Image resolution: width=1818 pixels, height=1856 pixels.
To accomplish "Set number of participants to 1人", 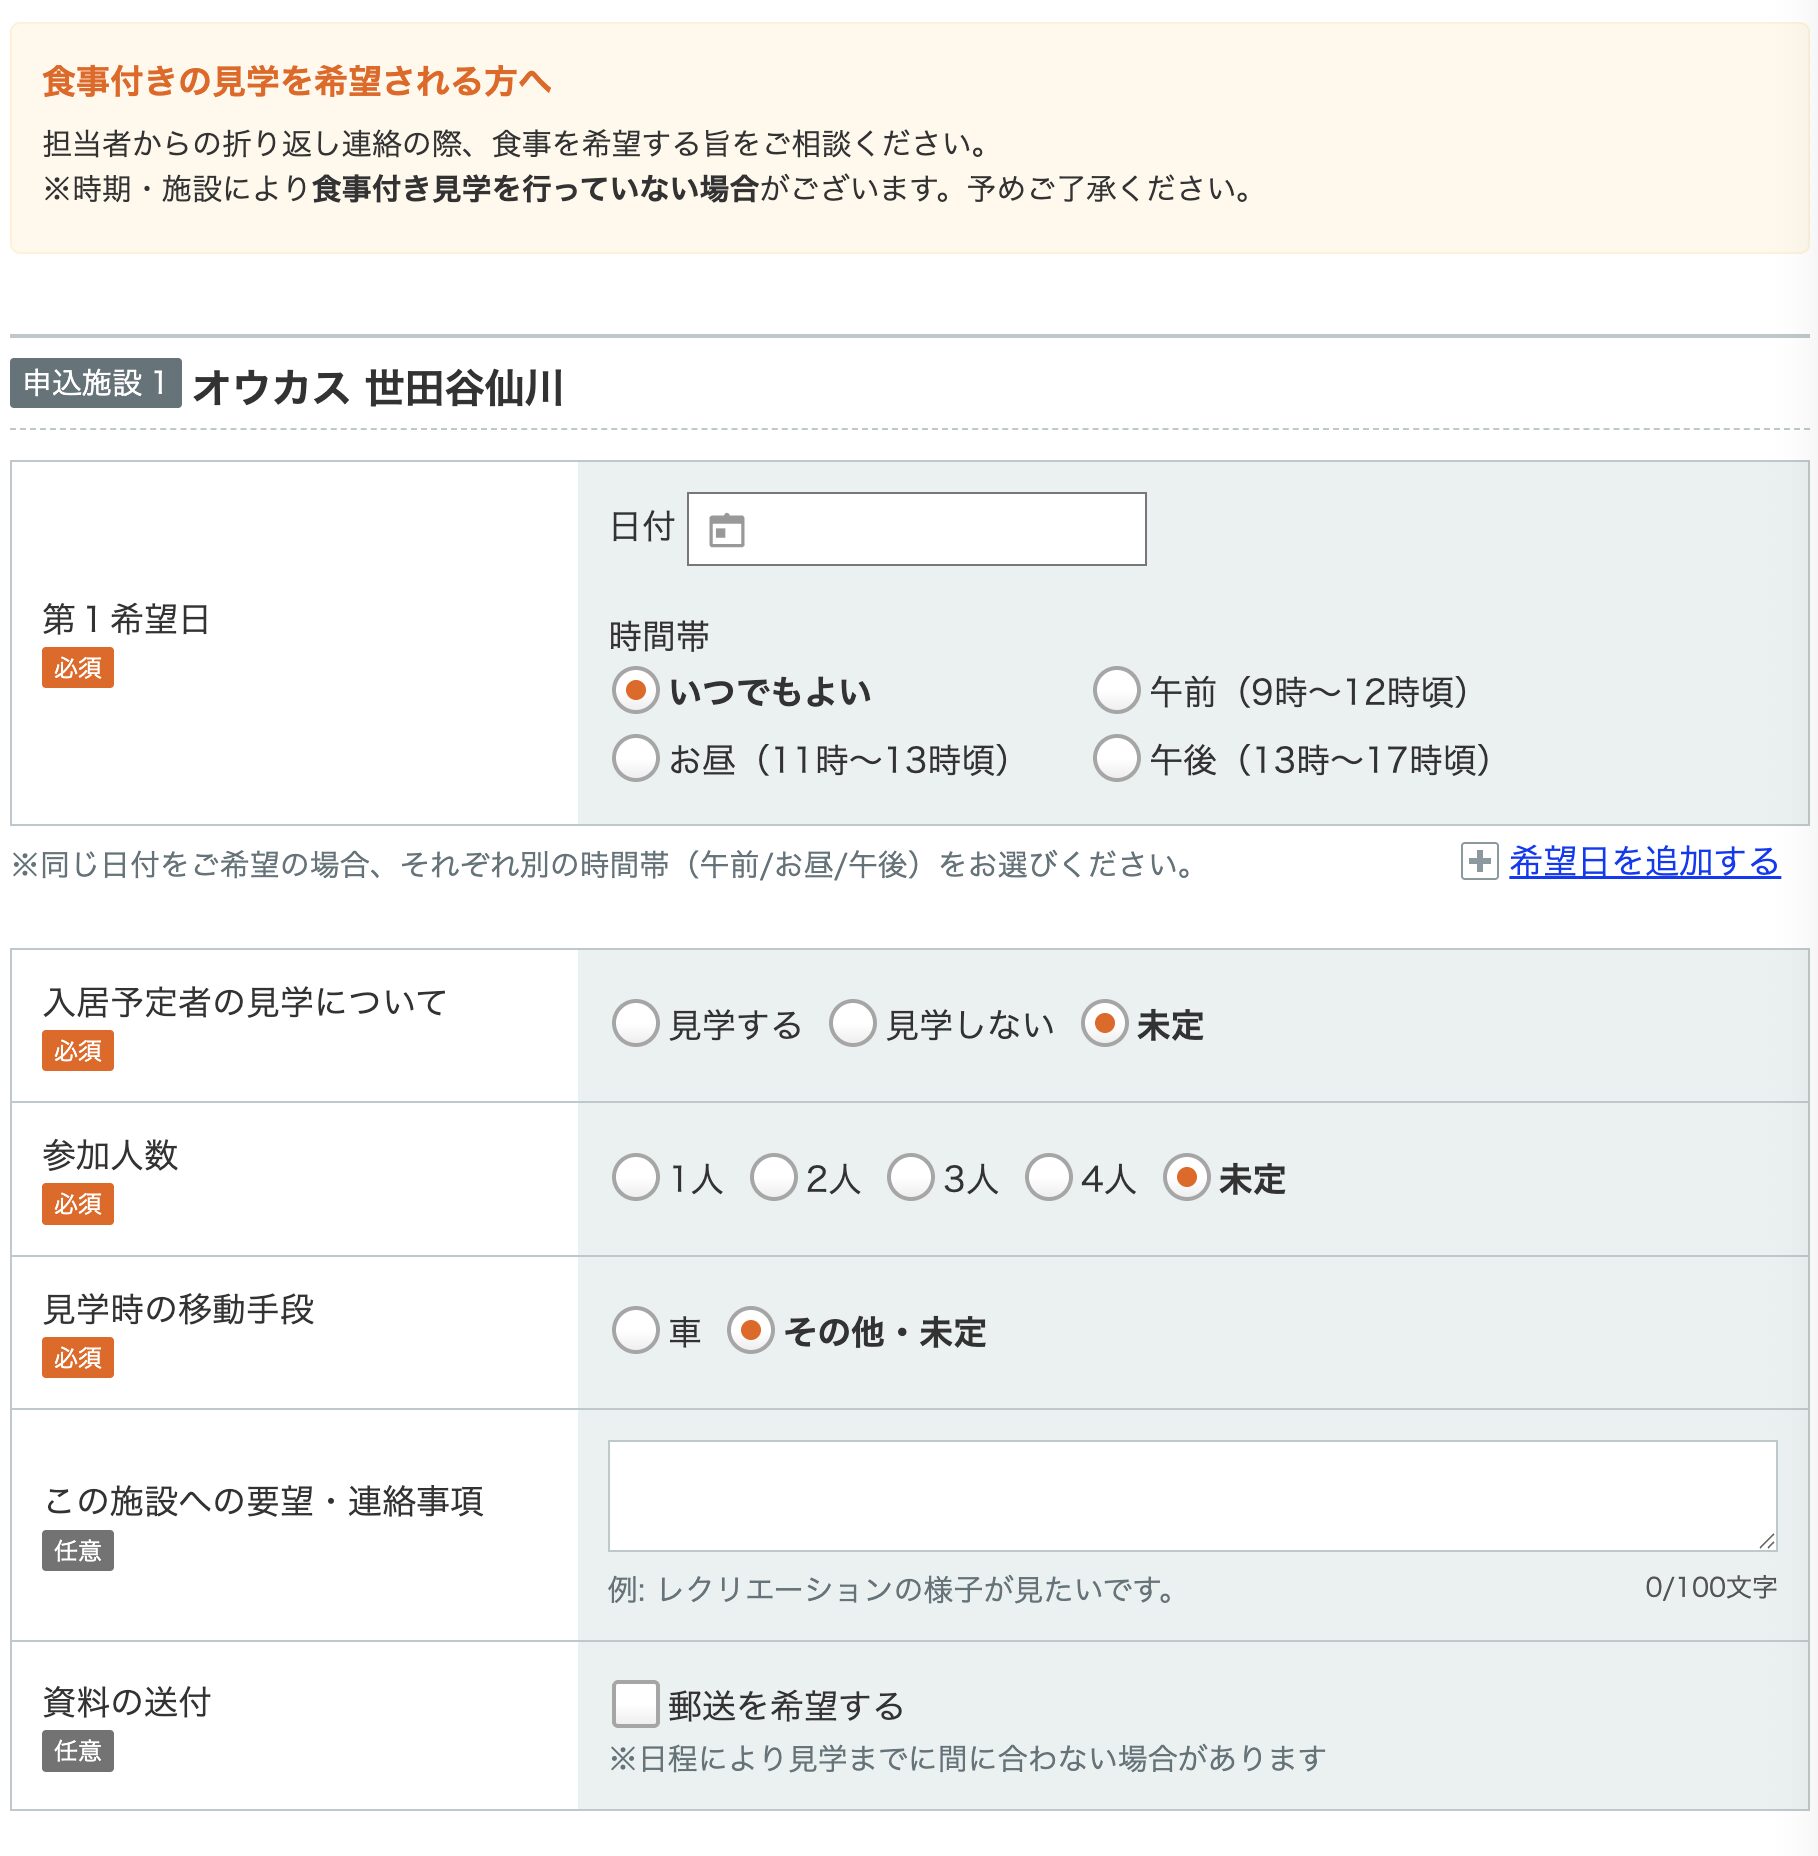I will pos(635,1178).
